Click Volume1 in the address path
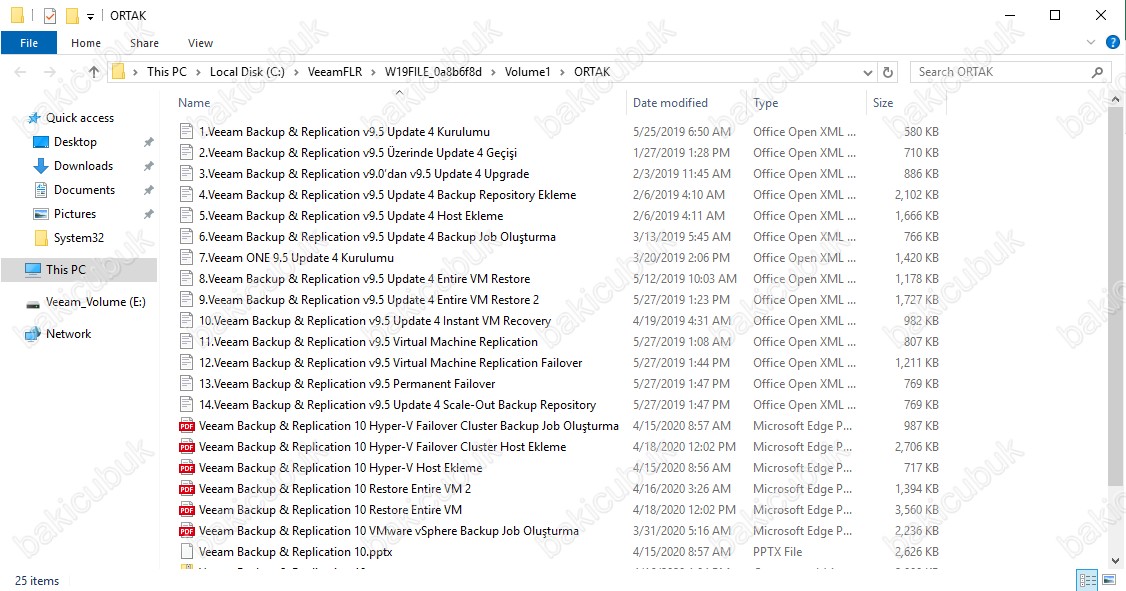Image resolution: width=1126 pixels, height=591 pixels. click(527, 72)
